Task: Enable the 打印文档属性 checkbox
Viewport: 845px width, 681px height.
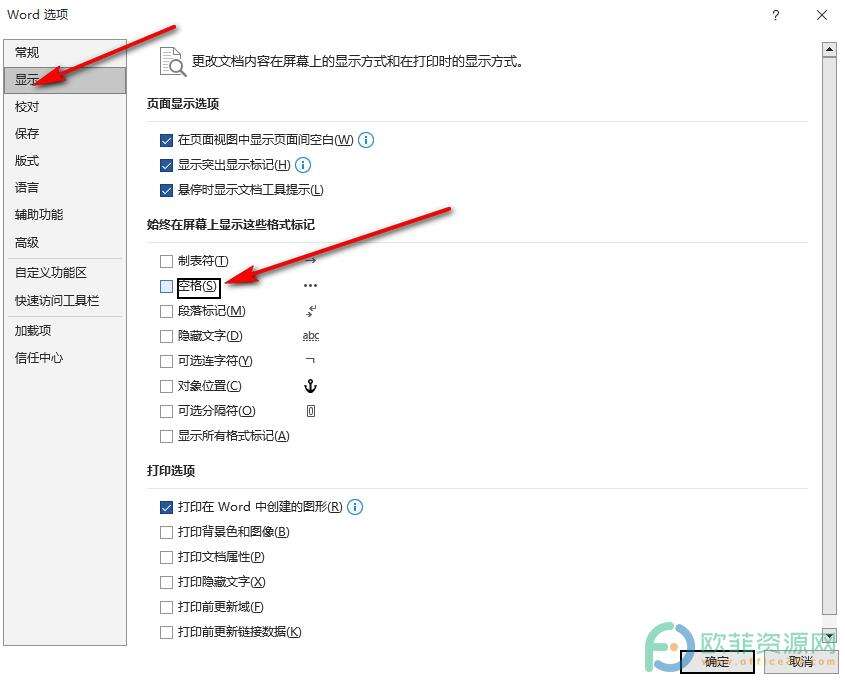Action: [x=167, y=557]
